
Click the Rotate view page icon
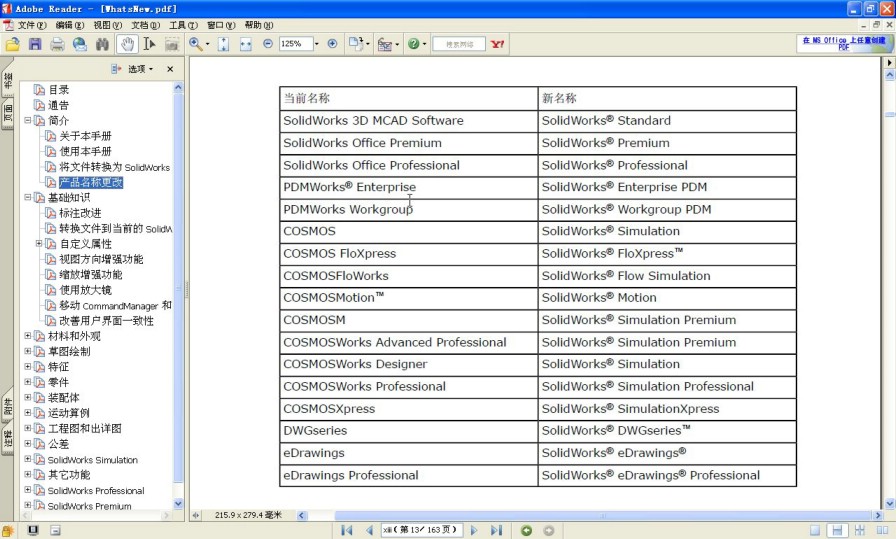coord(355,44)
